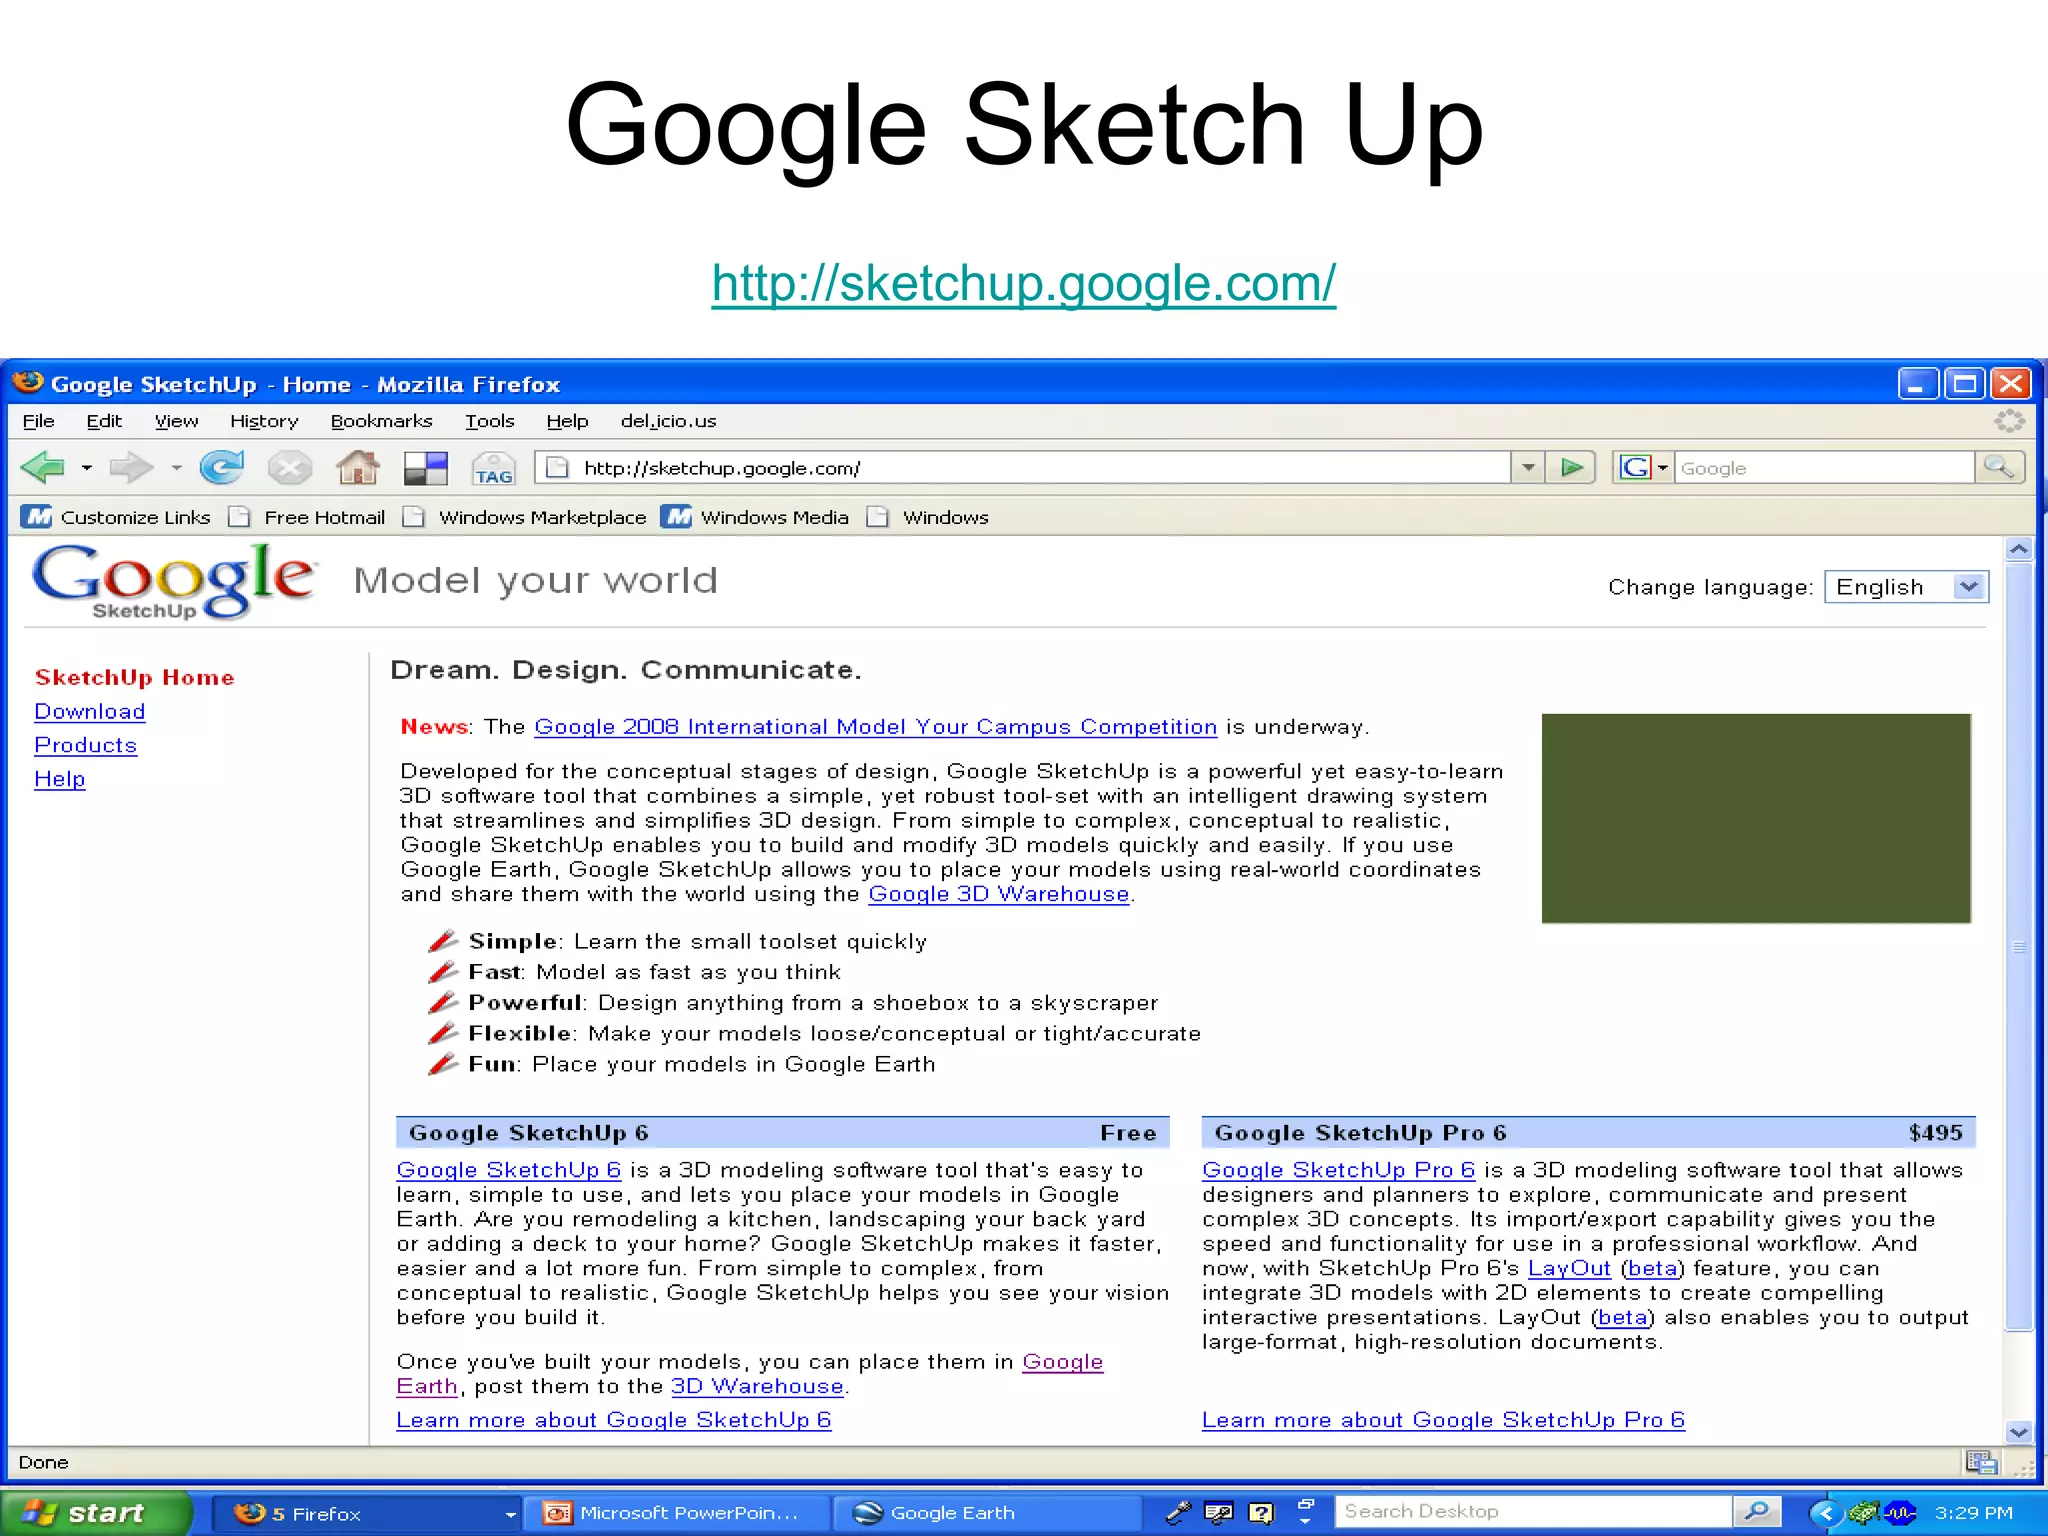This screenshot has height=1536, width=2048.
Task: Open the History menu
Action: coord(264,421)
